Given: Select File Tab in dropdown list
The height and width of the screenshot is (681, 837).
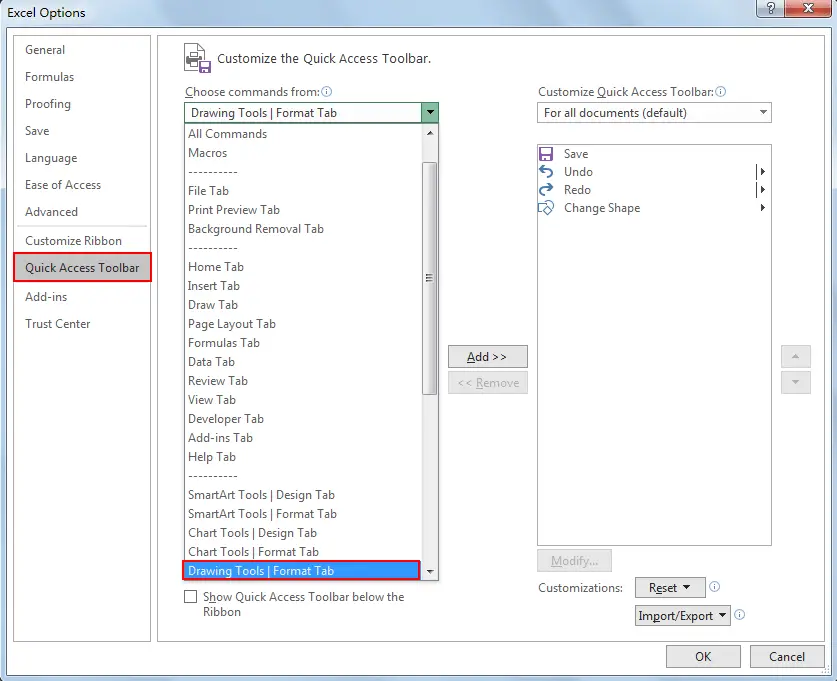Looking at the screenshot, I should pyautogui.click(x=303, y=191).
